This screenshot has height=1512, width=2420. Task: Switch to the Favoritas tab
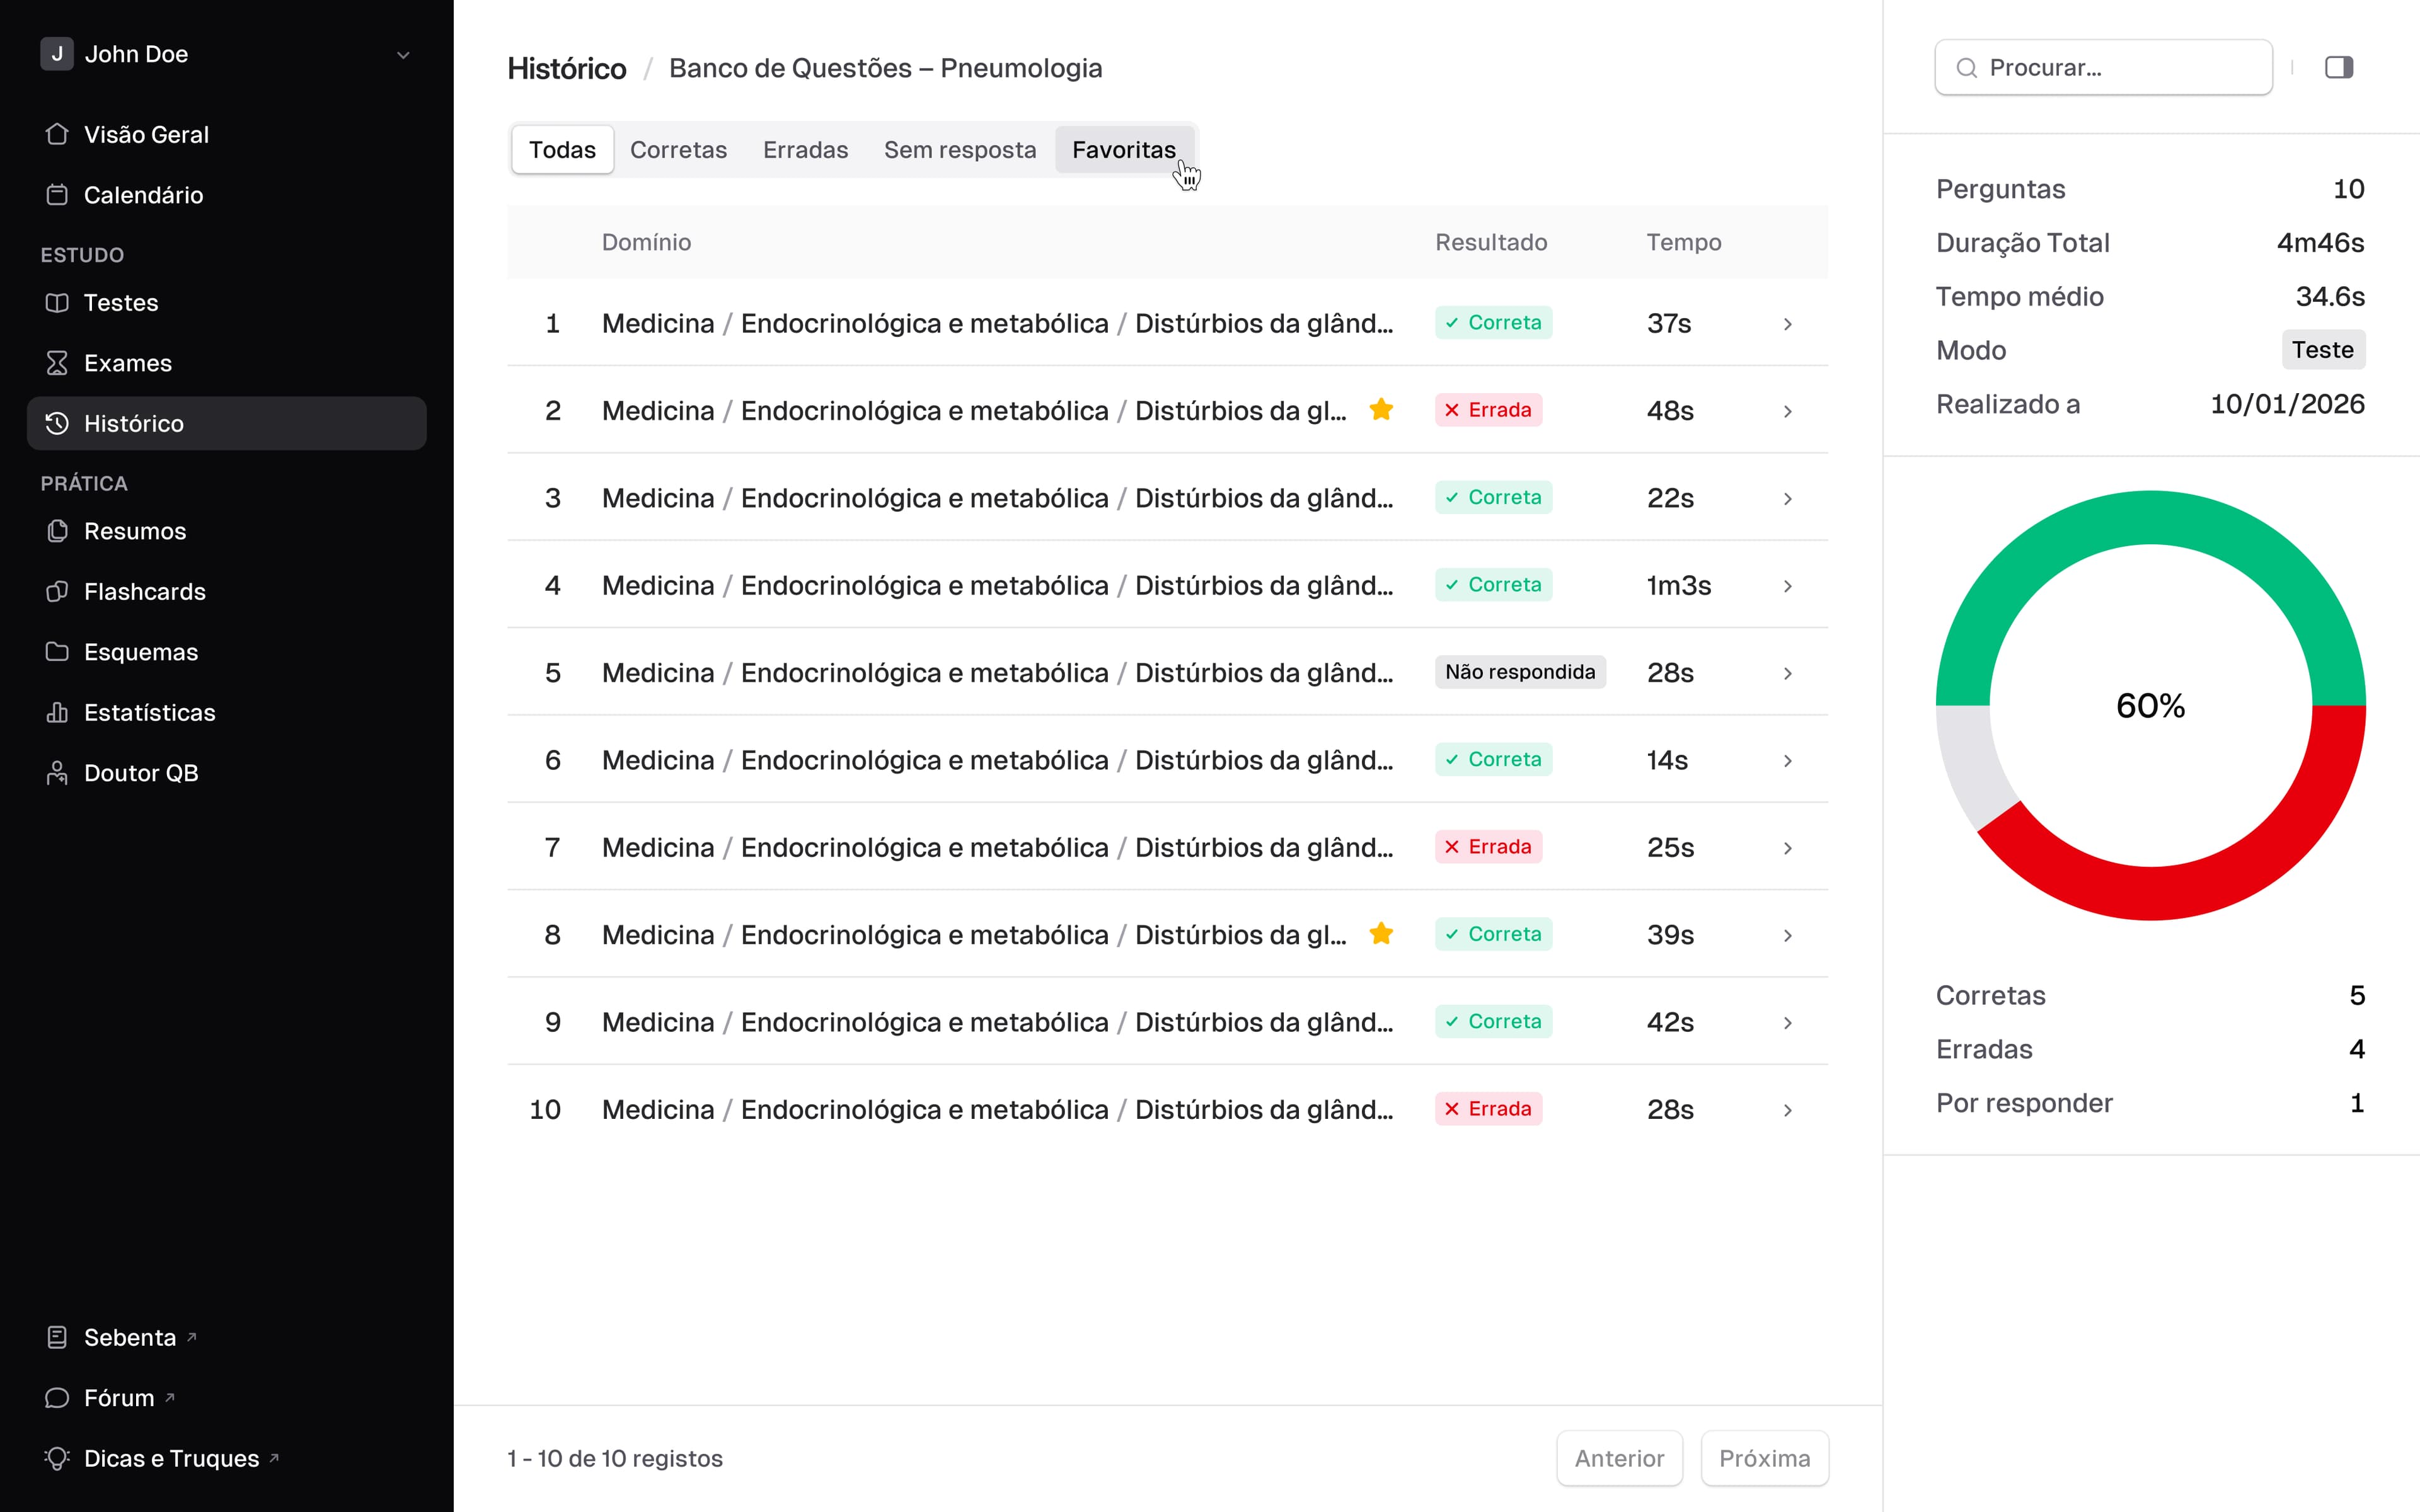(x=1123, y=150)
